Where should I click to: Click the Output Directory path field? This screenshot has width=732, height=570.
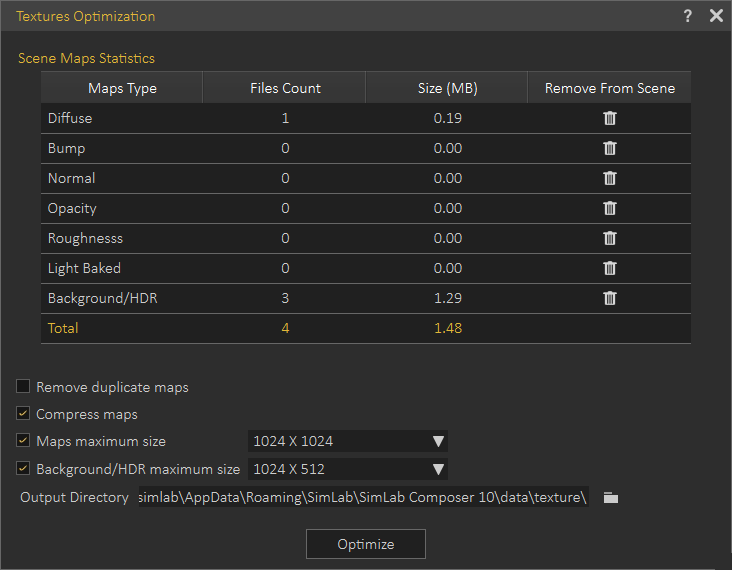coord(363,497)
